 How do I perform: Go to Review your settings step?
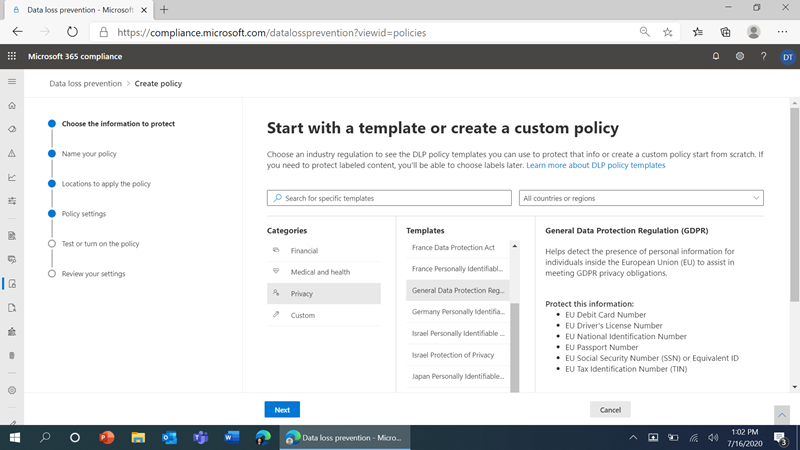pyautogui.click(x=93, y=274)
